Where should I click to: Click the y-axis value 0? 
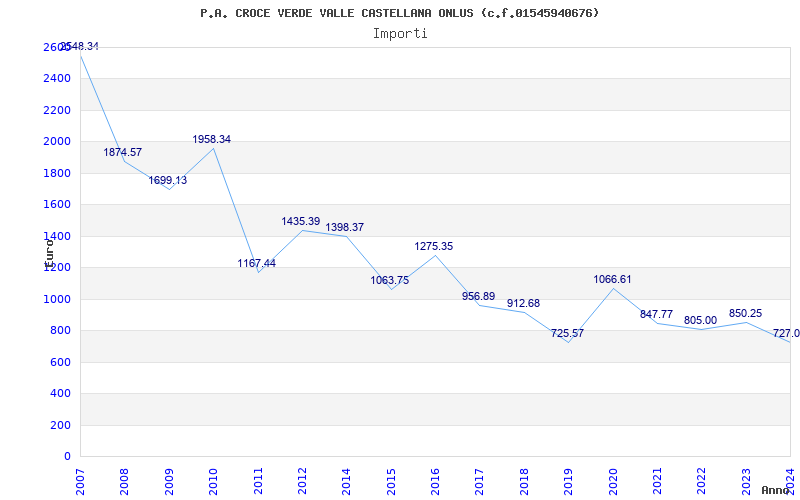click(68, 457)
